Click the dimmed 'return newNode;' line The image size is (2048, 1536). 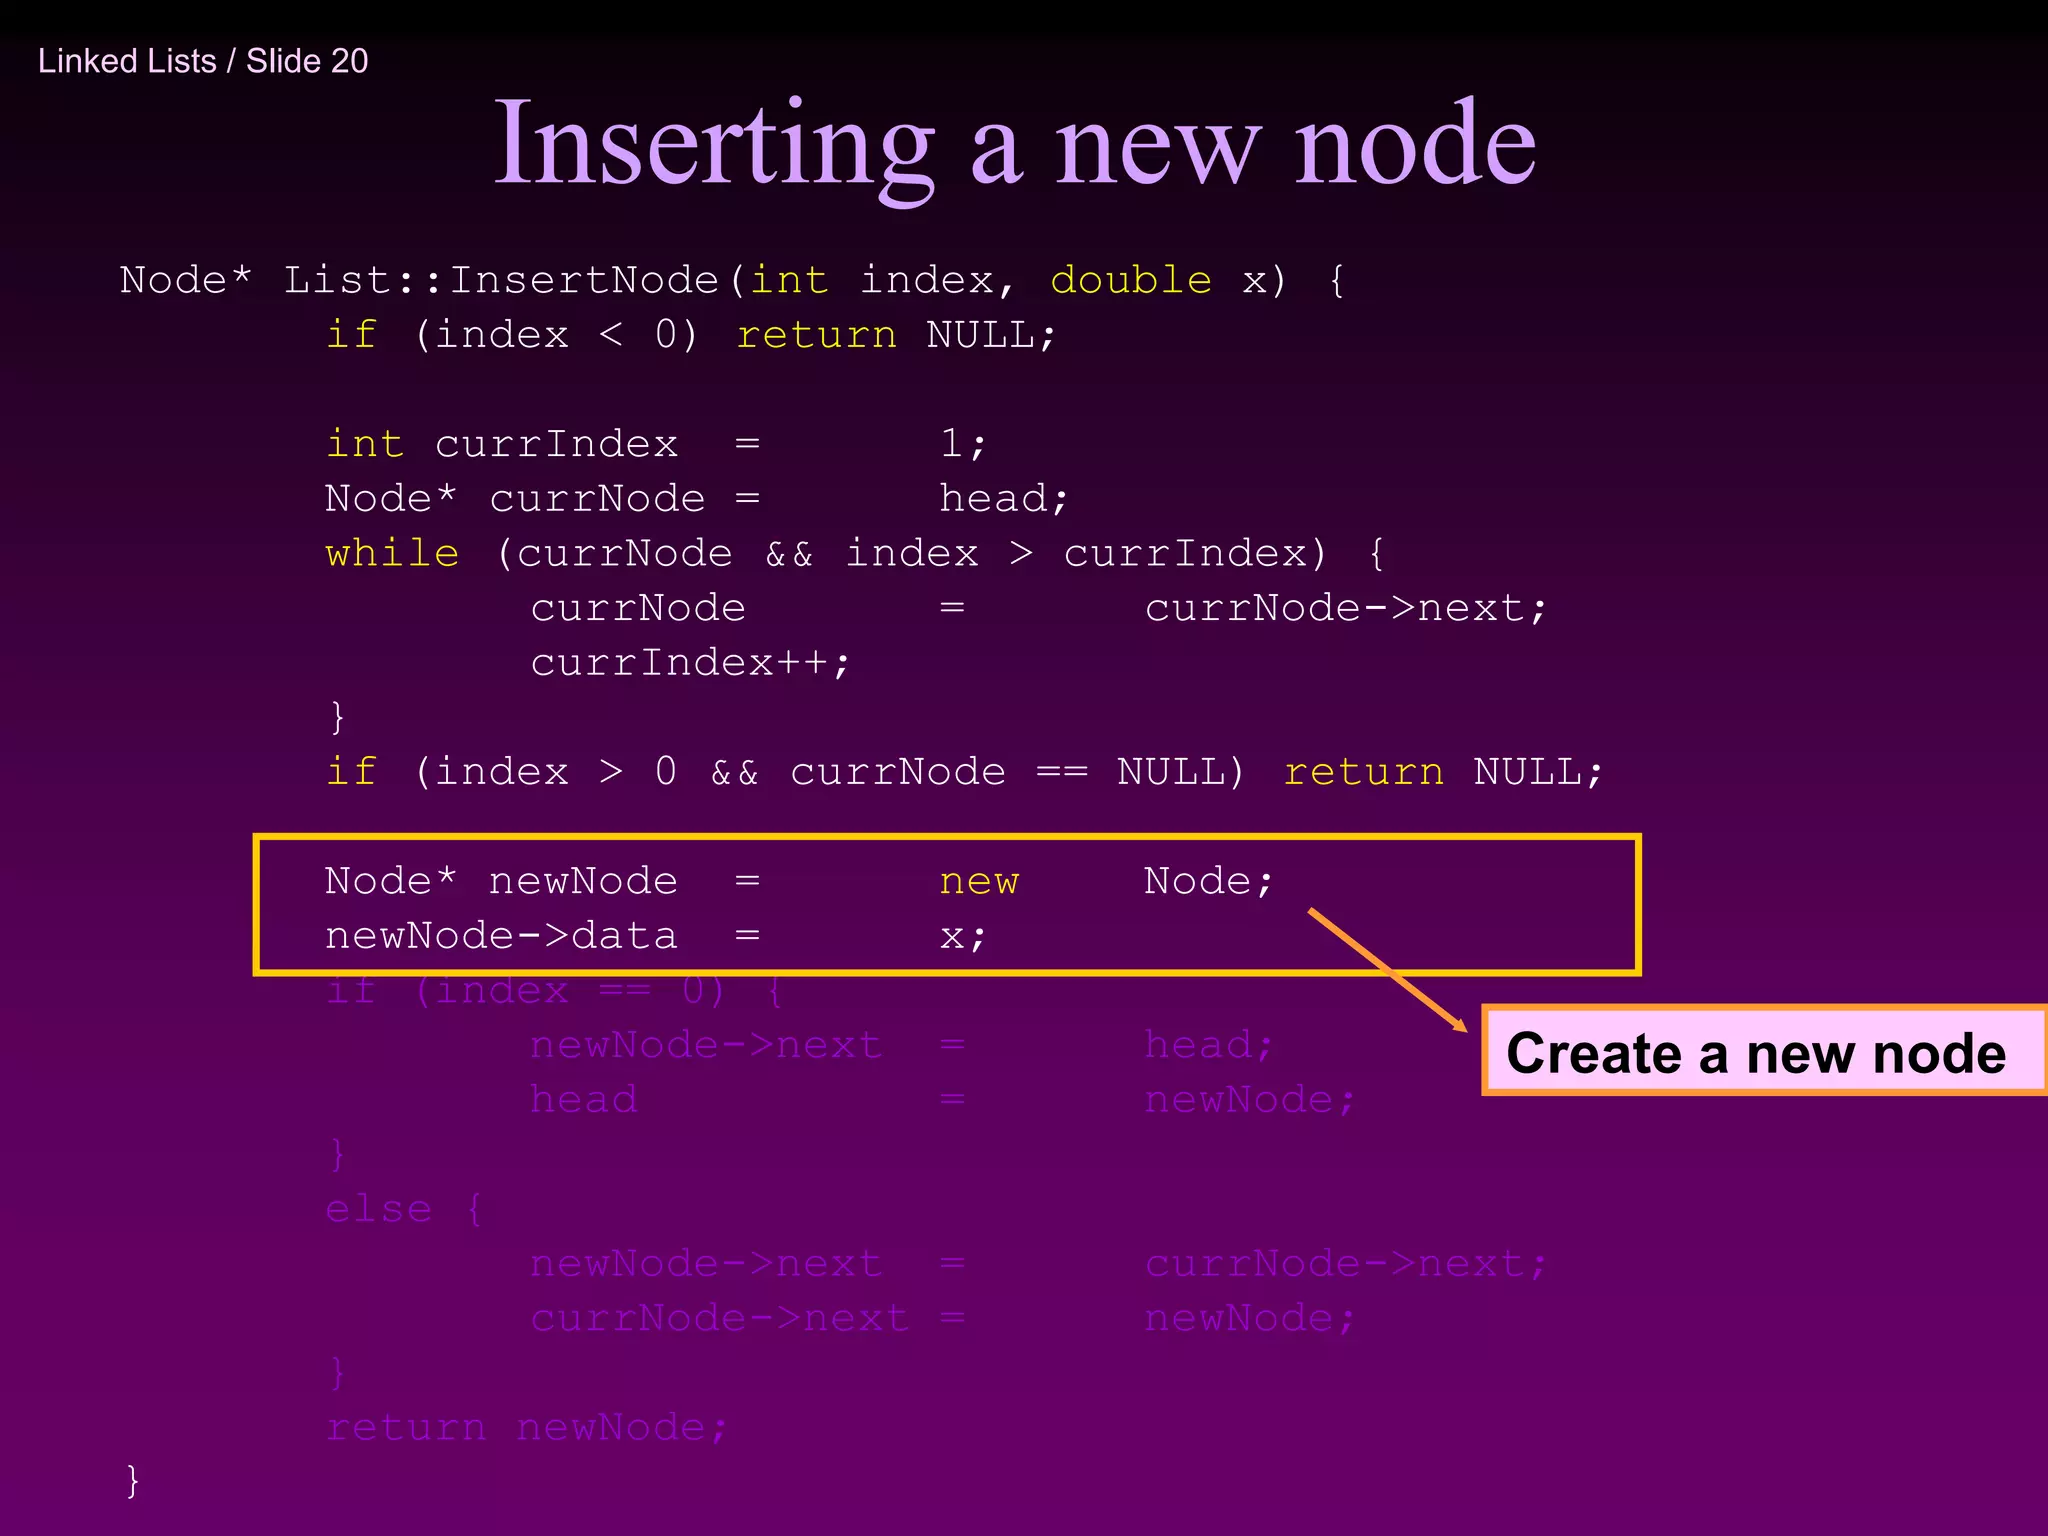526,1428
